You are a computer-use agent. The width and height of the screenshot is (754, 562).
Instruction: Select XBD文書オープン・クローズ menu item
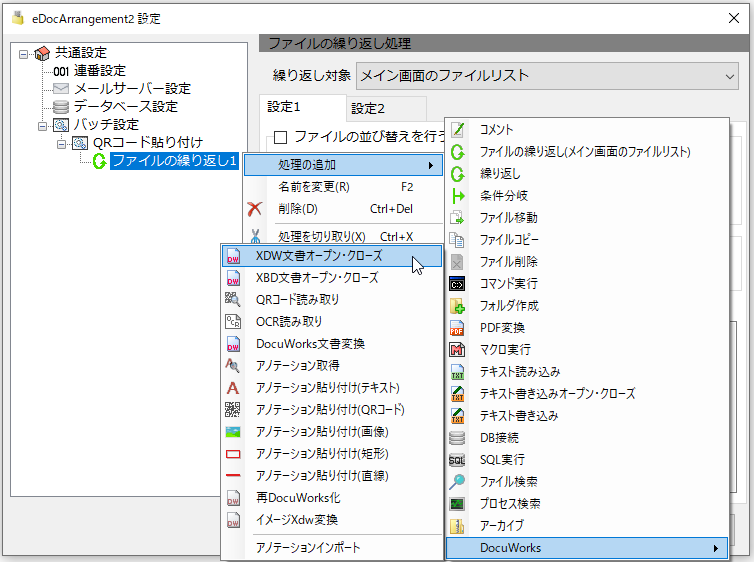(x=332, y=278)
